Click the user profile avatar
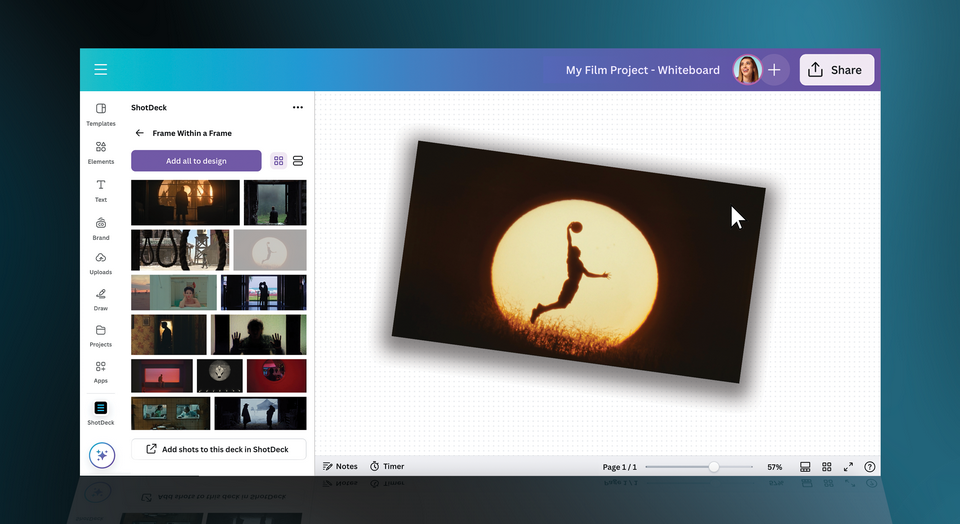This screenshot has height=524, width=960. (x=747, y=70)
